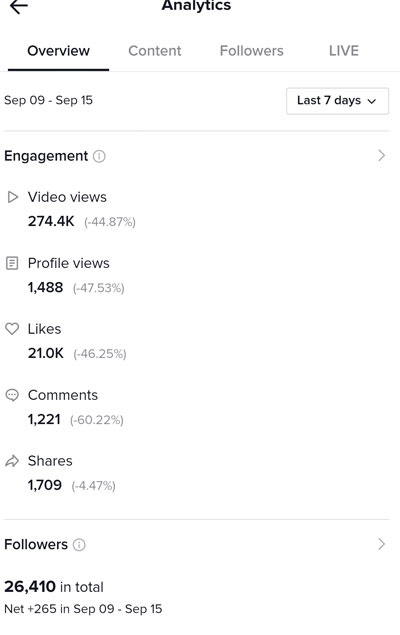This screenshot has width=400, height=635.
Task: Click the Shares arrow icon
Action: tap(12, 461)
